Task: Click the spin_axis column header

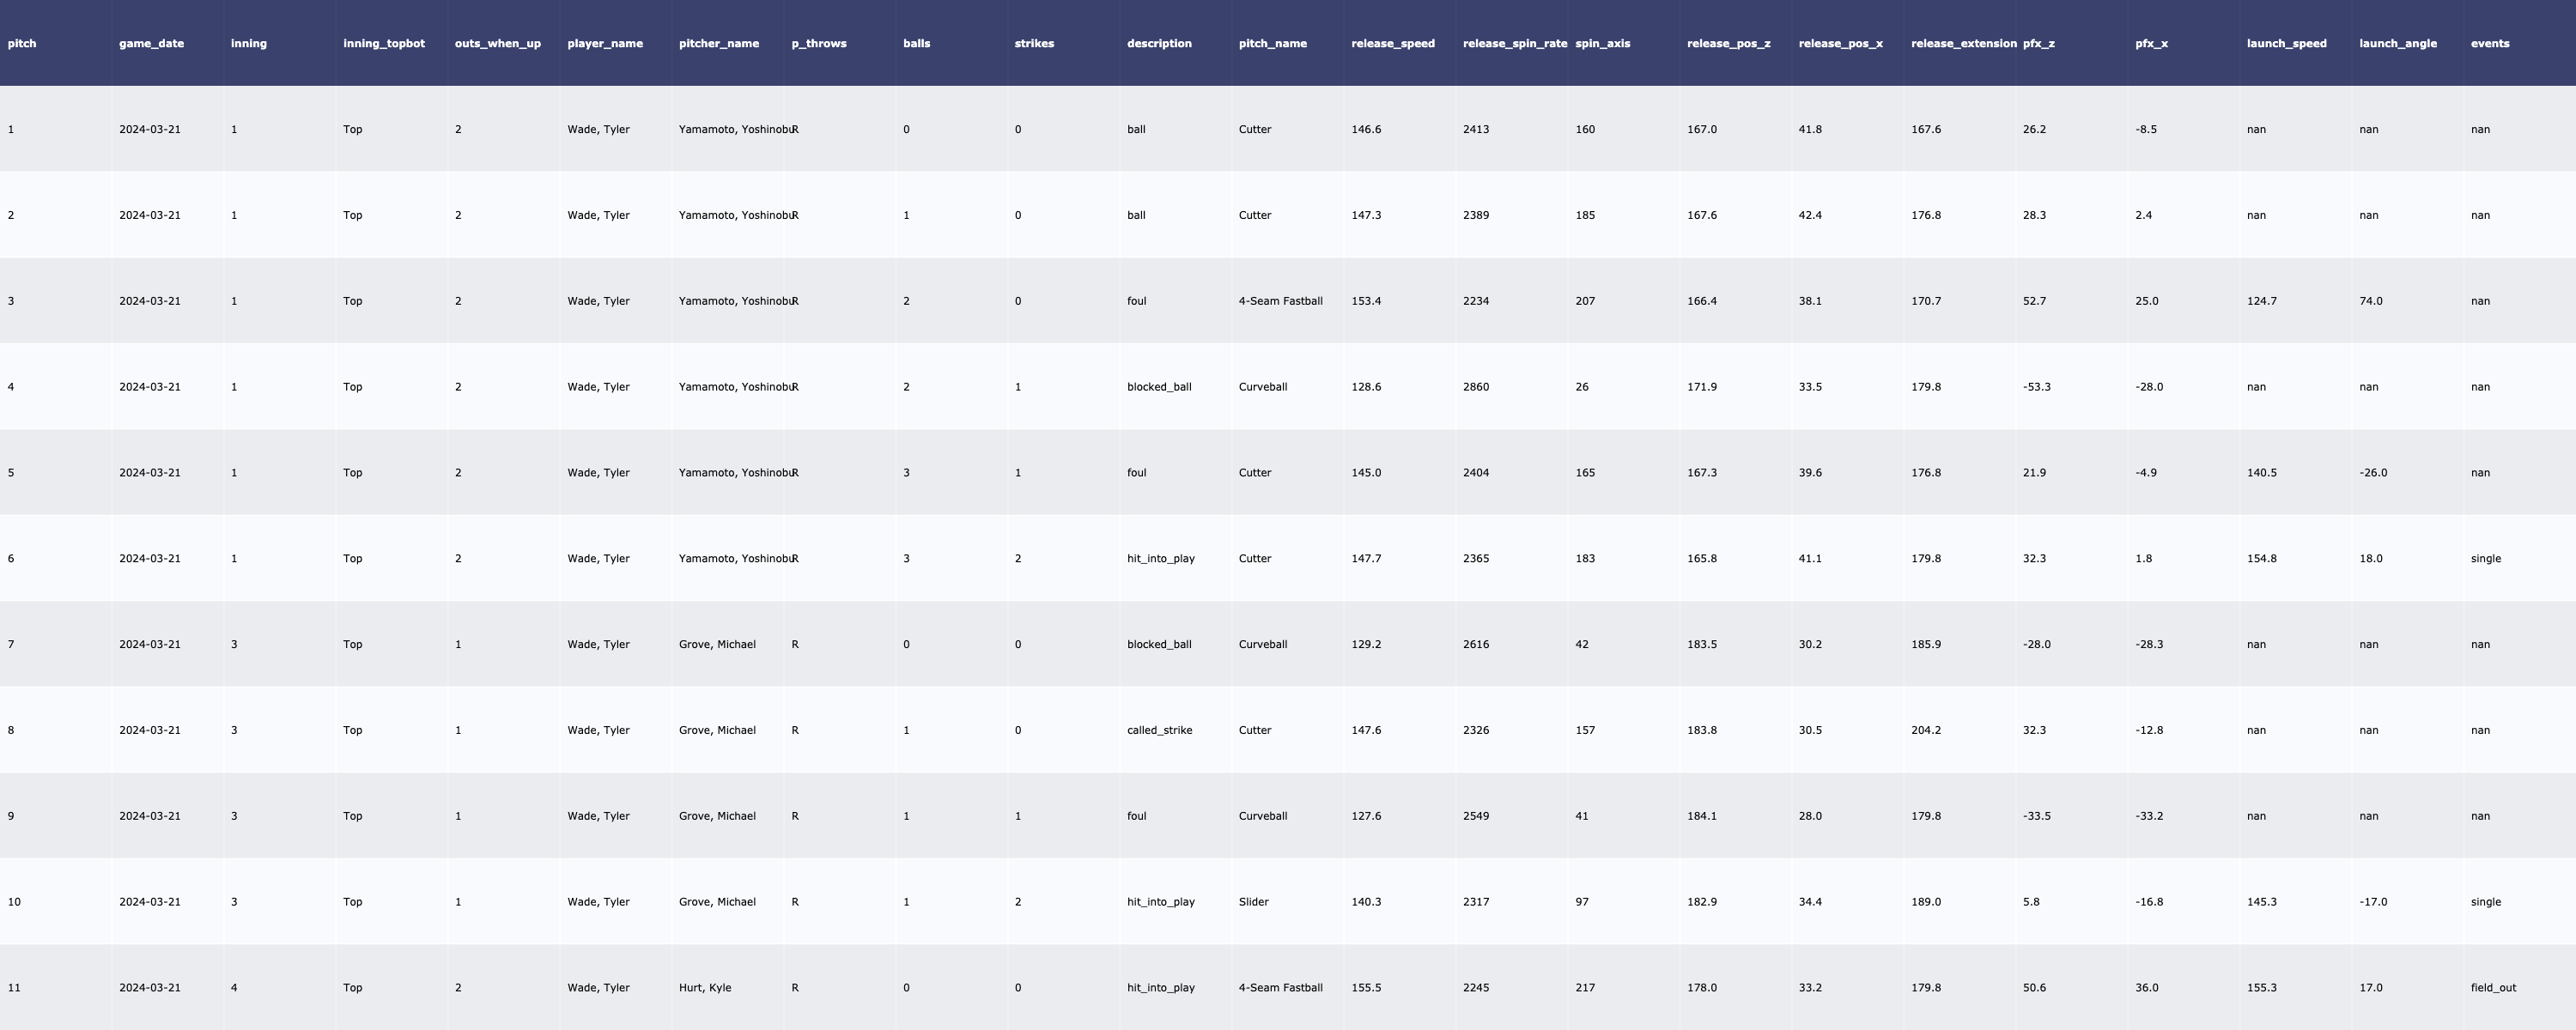Action: coord(1602,44)
